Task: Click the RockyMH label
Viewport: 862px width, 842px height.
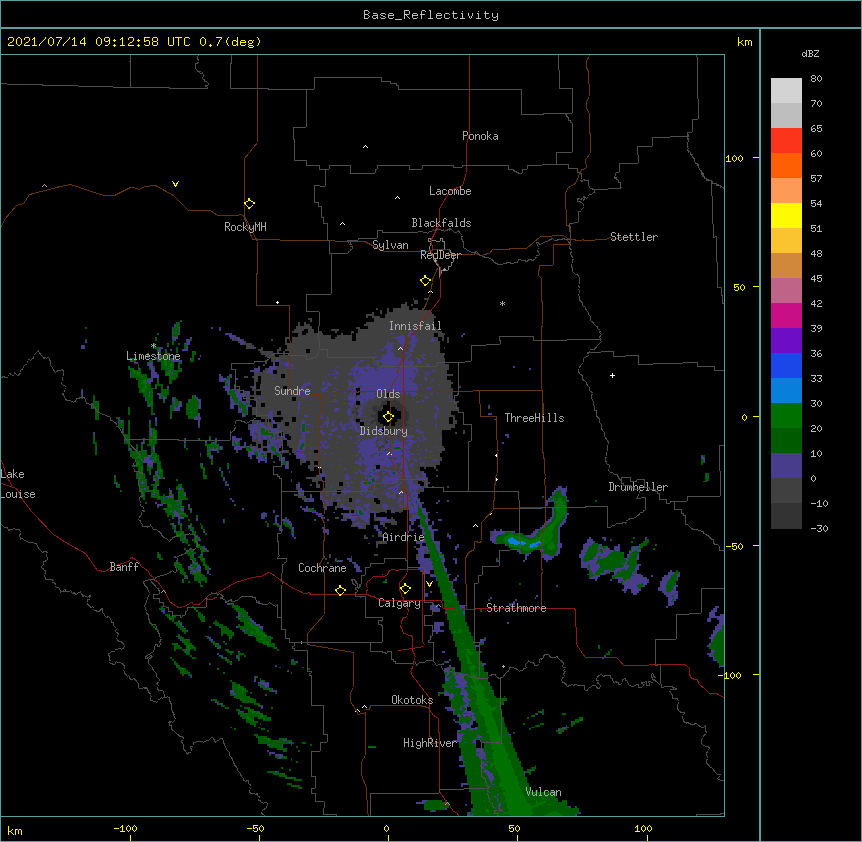Action: (245, 227)
